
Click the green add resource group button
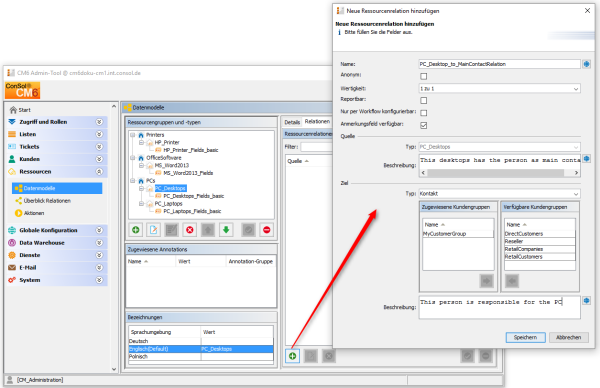tap(135, 230)
